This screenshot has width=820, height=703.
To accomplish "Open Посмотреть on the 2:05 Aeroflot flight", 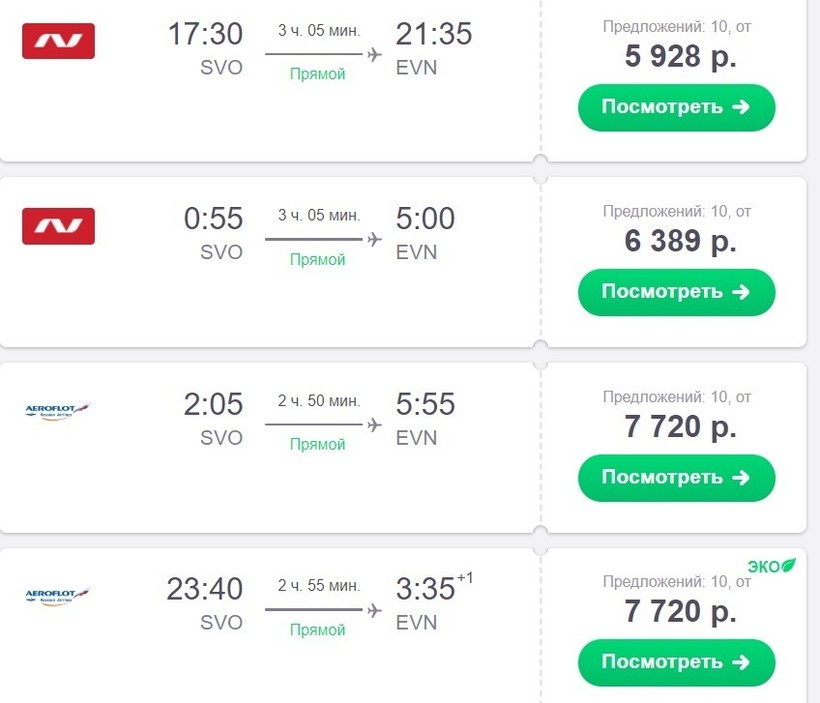I will point(676,478).
